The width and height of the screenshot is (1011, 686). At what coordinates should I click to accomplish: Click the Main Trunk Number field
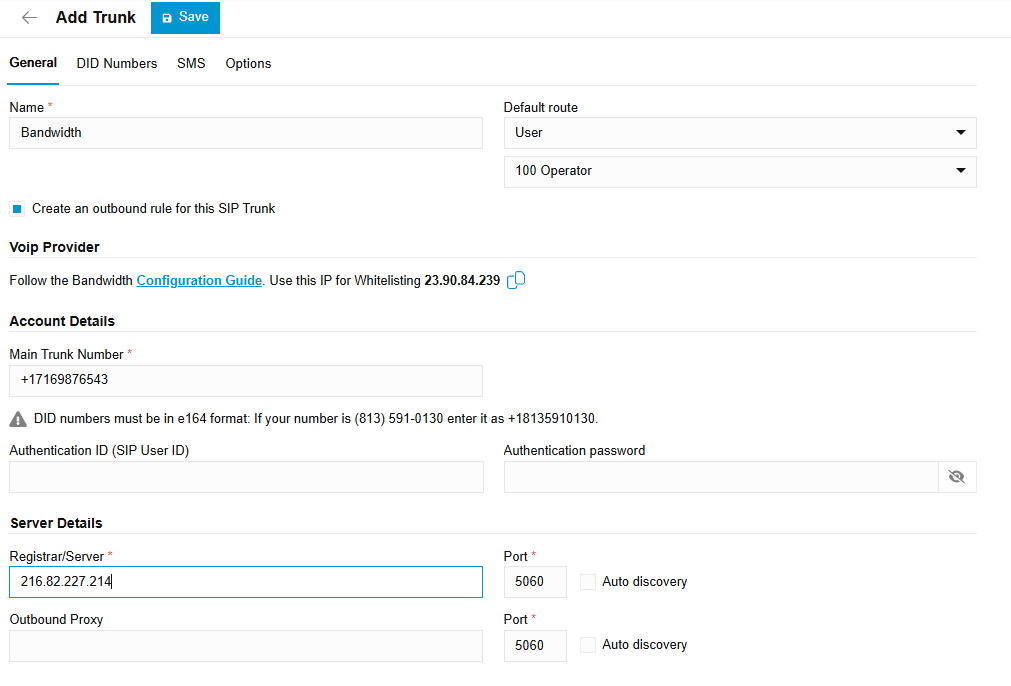(246, 380)
